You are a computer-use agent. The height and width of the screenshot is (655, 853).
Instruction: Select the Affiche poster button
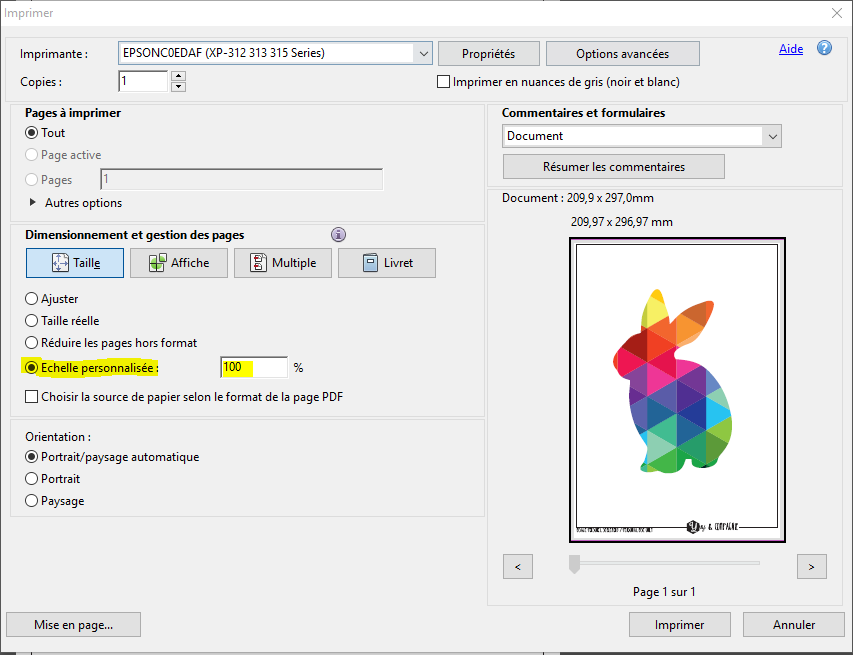179,263
